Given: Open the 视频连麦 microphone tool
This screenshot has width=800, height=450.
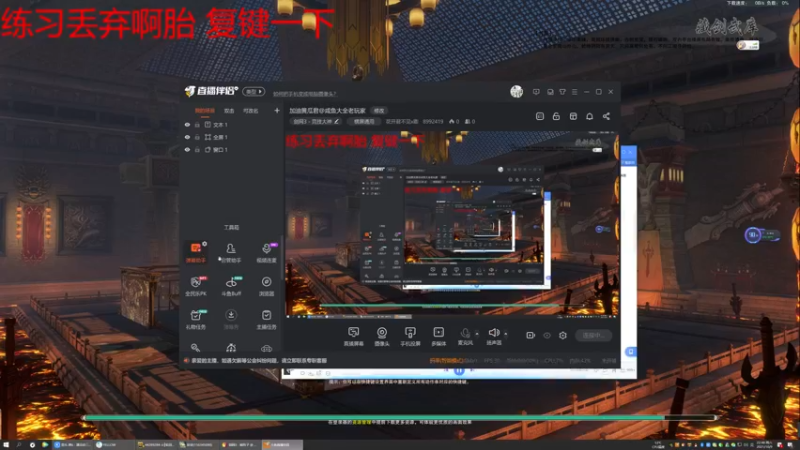Looking at the screenshot, I should coord(266,253).
